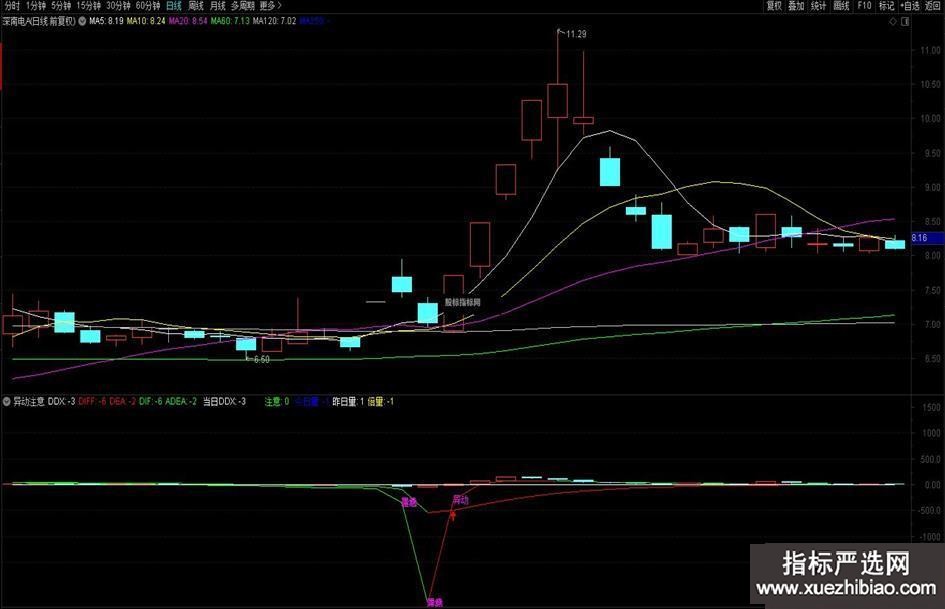Click the red DIFF: -6 value
Image resolution: width=945 pixels, height=609 pixels.
[93, 401]
